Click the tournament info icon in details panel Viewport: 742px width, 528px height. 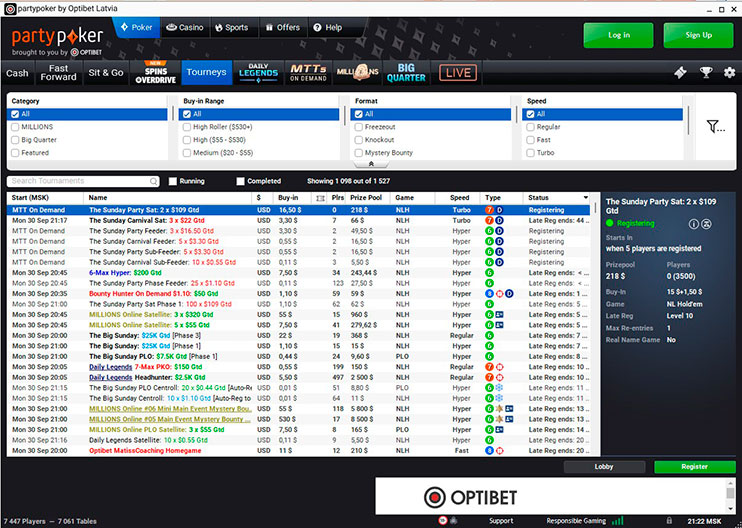[693, 224]
